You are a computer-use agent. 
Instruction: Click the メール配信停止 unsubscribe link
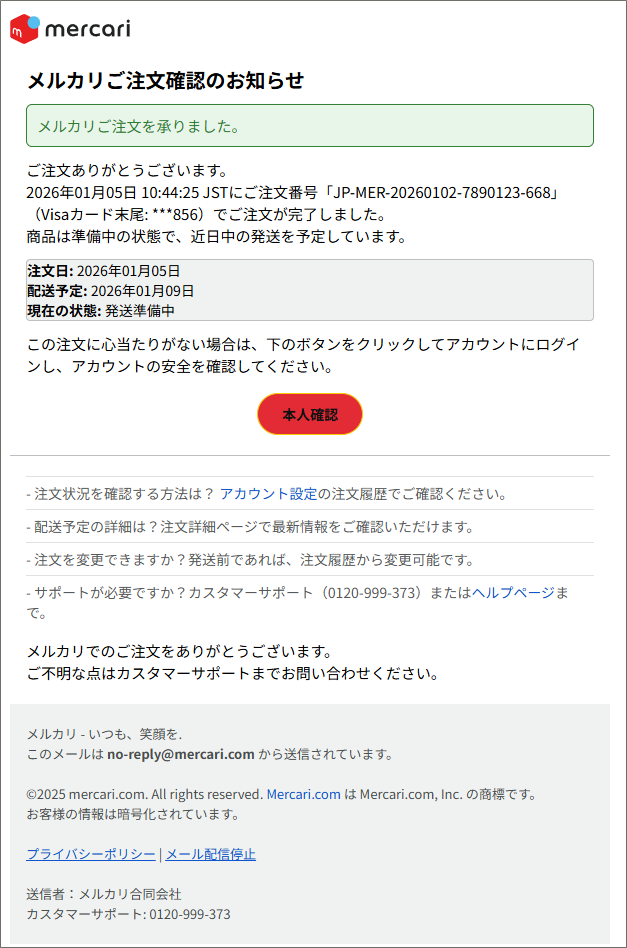pyautogui.click(x=210, y=854)
